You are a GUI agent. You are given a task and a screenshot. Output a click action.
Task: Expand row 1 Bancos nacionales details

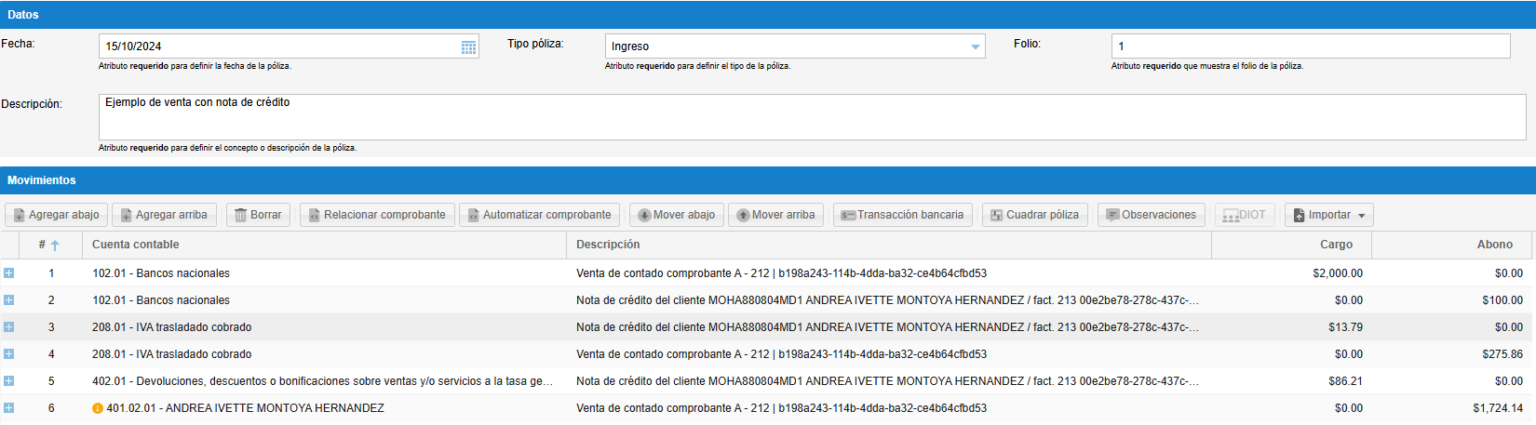point(9,273)
